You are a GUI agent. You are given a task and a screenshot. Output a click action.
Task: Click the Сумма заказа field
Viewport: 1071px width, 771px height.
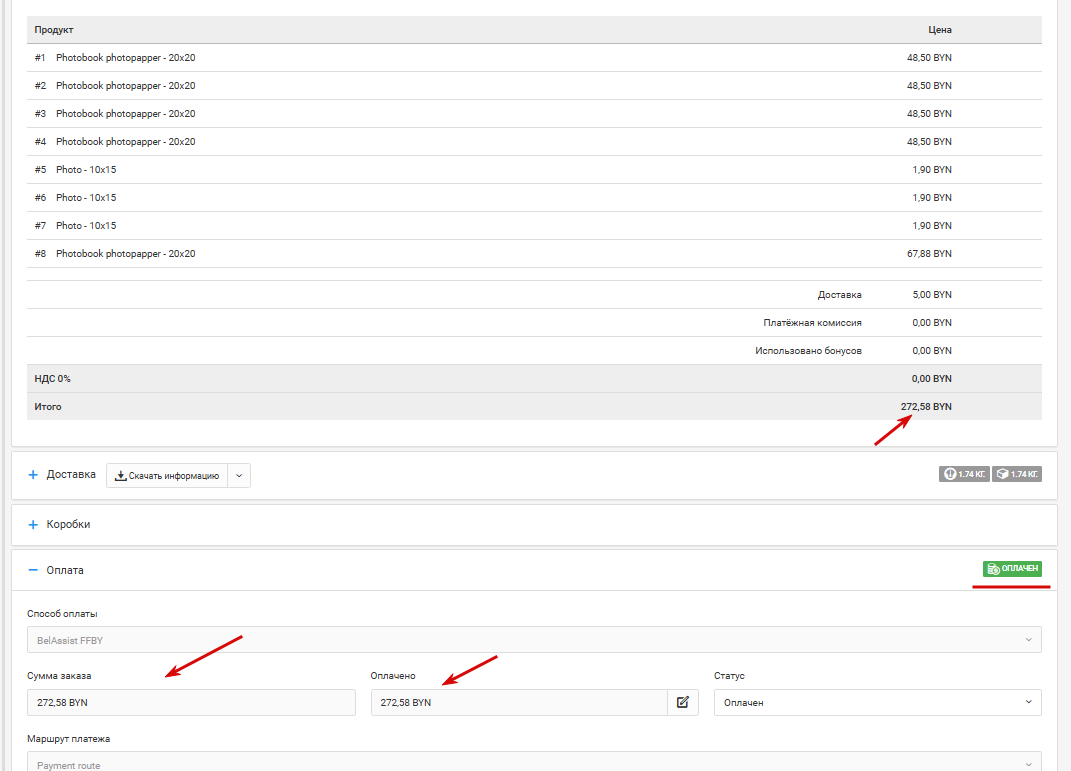(x=191, y=702)
